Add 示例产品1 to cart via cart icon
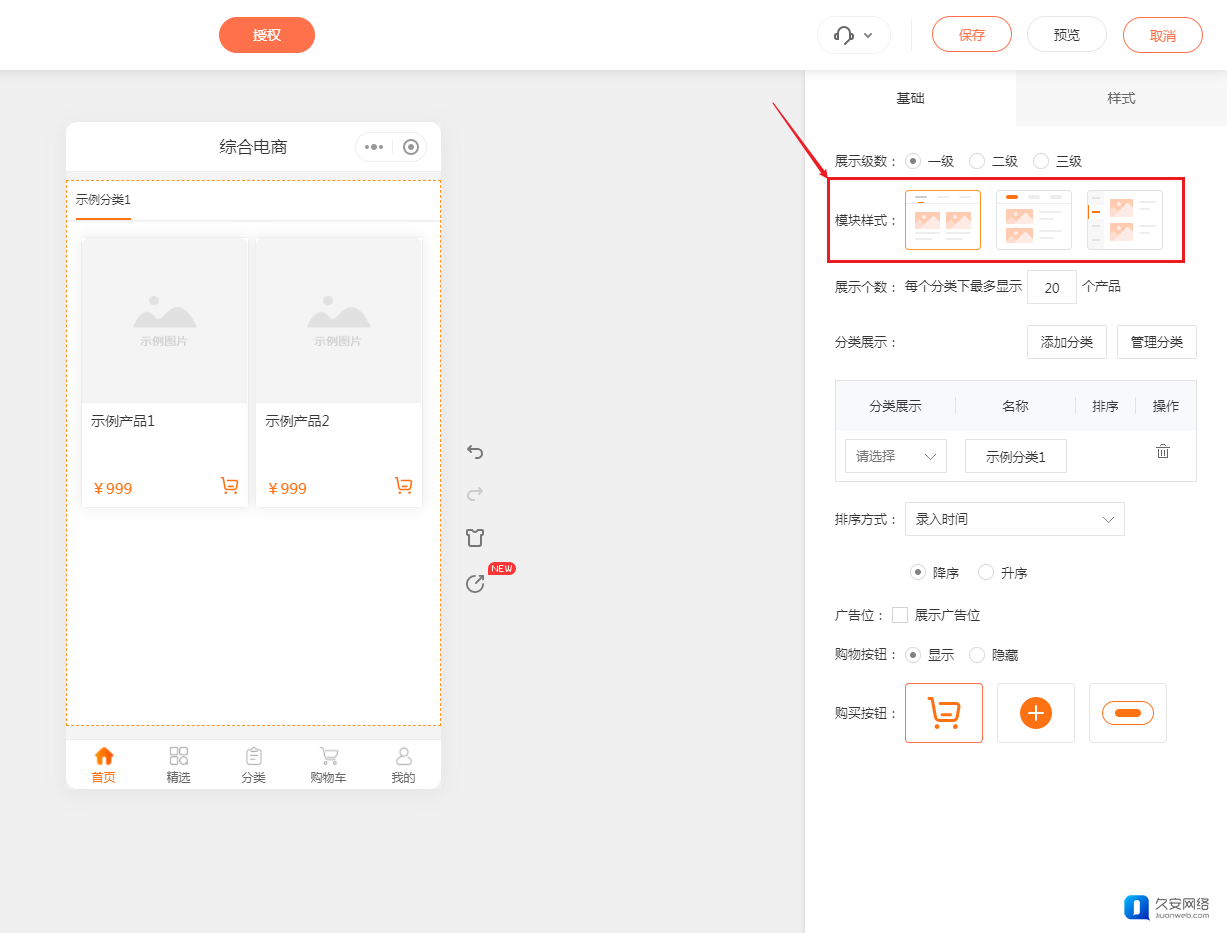Screen dimensions: 1227x933 229,486
